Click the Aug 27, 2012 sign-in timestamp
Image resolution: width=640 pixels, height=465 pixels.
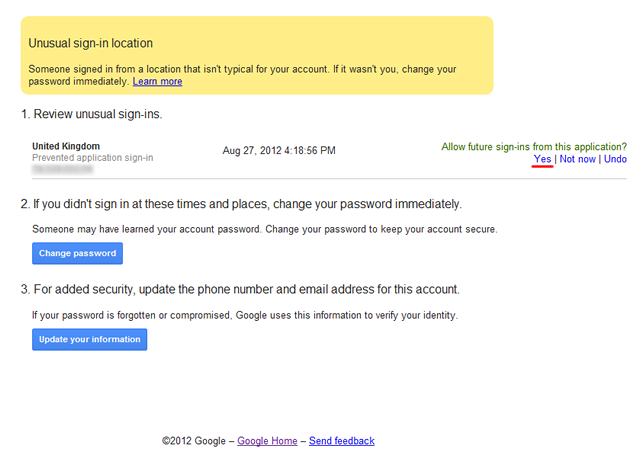[279, 151]
